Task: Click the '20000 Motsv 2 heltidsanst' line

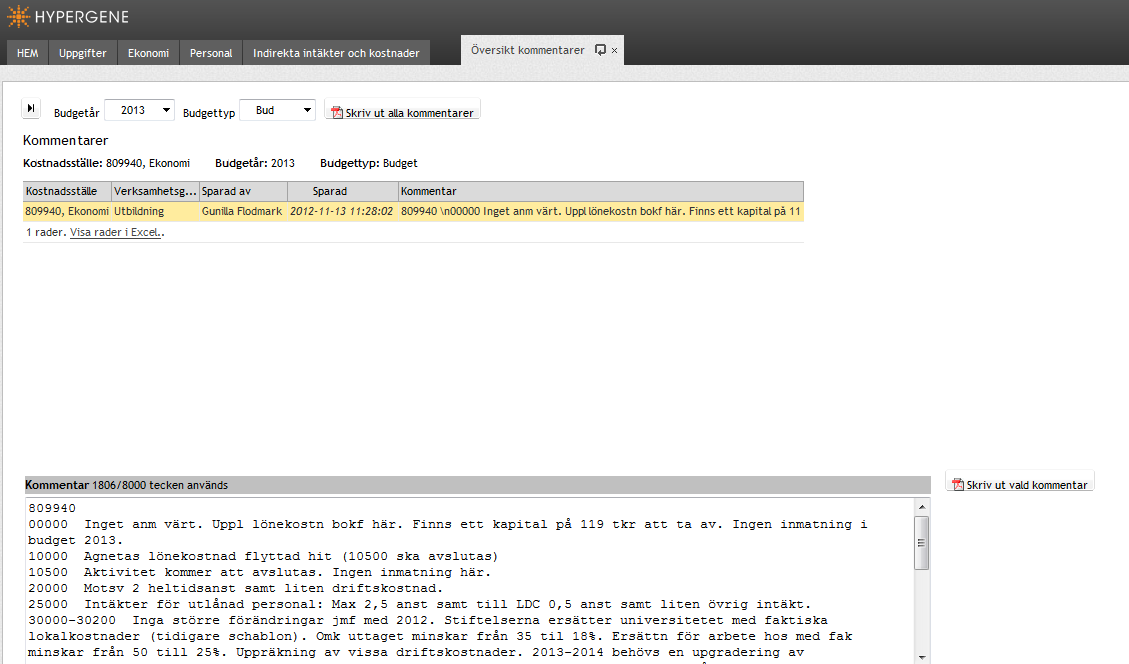Action: point(235,588)
